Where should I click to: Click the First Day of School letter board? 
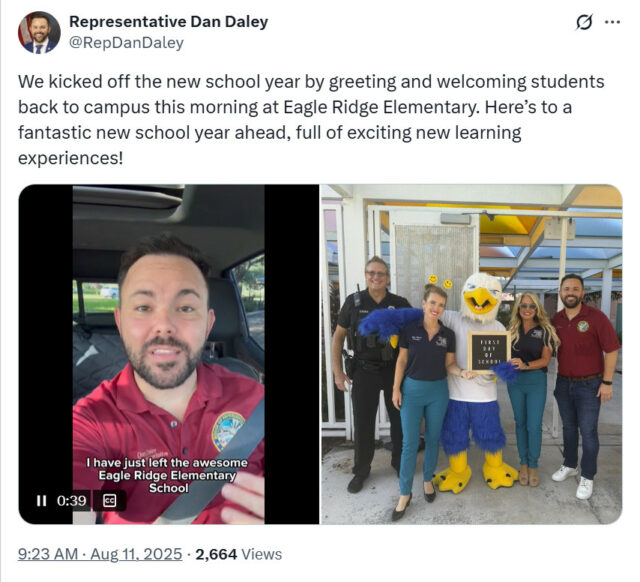pyautogui.click(x=489, y=351)
